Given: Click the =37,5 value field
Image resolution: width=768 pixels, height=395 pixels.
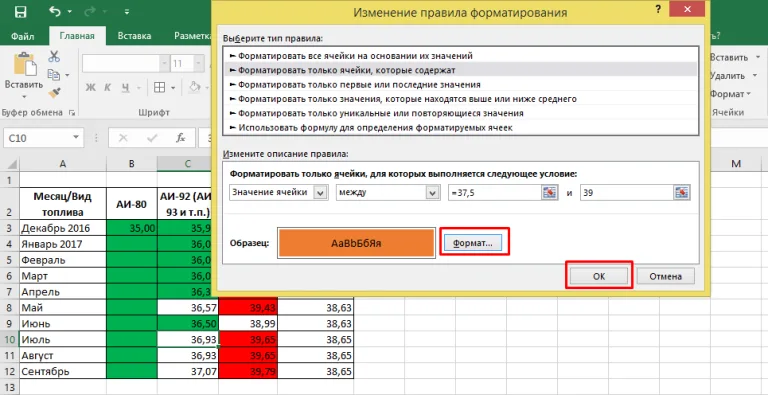Looking at the screenshot, I should coord(495,192).
